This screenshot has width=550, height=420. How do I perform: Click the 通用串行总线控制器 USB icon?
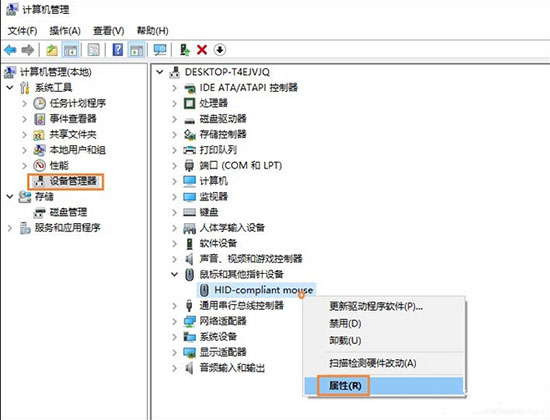coord(189,306)
